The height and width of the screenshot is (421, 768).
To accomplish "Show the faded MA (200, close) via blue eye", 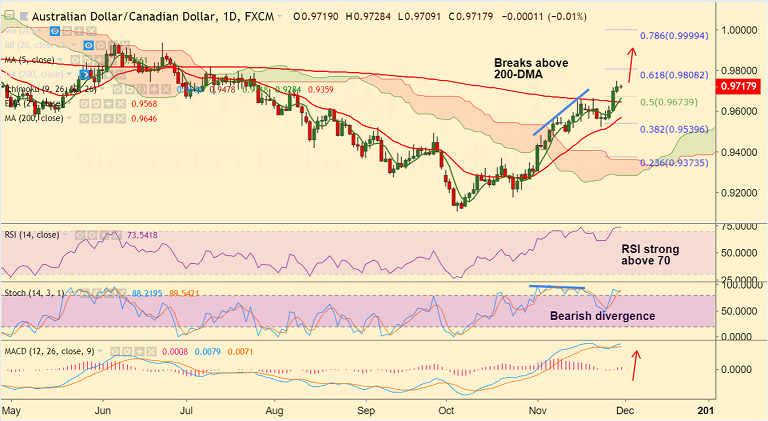I will [84, 74].
